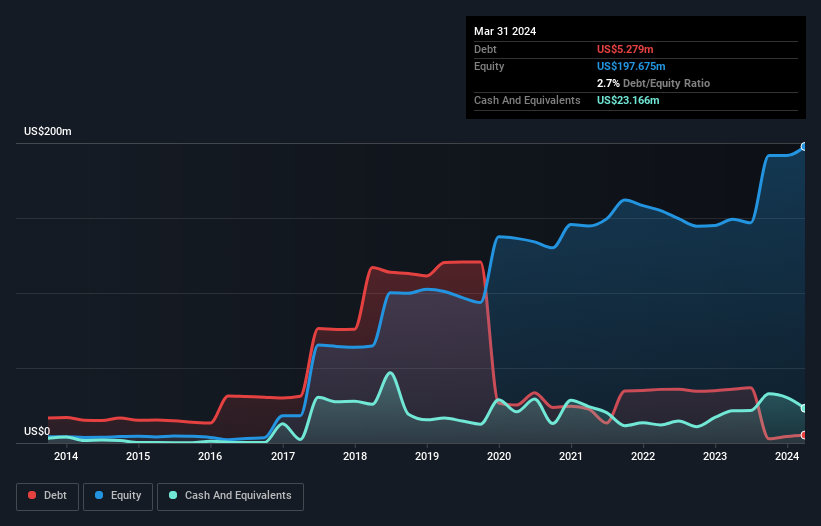
Task: Click the 2024 x-axis label
Action: click(787, 456)
